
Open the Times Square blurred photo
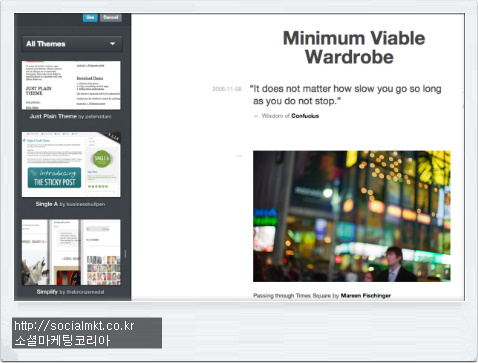pos(352,216)
